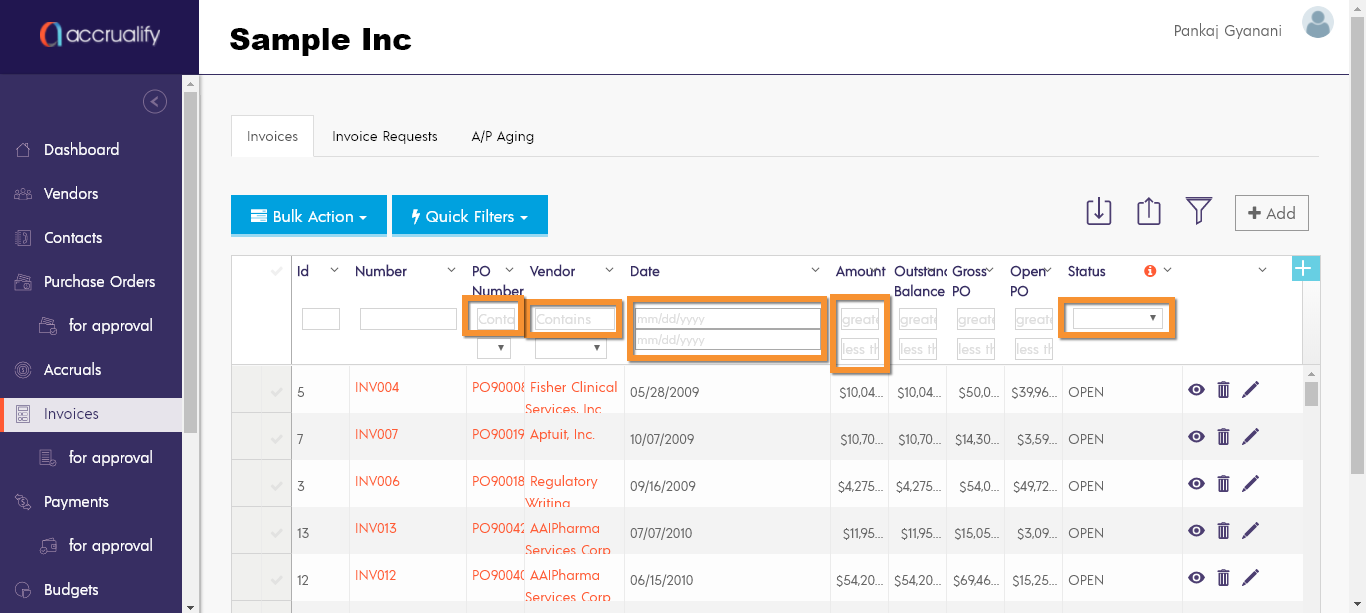The width and height of the screenshot is (1366, 613).
Task: Open the Status filter dropdown
Action: 1117,319
